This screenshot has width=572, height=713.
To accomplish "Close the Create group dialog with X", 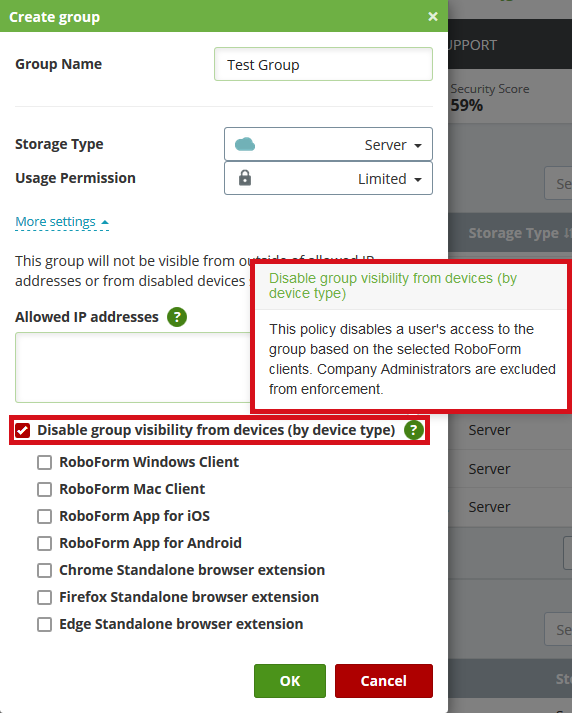I will pos(433,17).
